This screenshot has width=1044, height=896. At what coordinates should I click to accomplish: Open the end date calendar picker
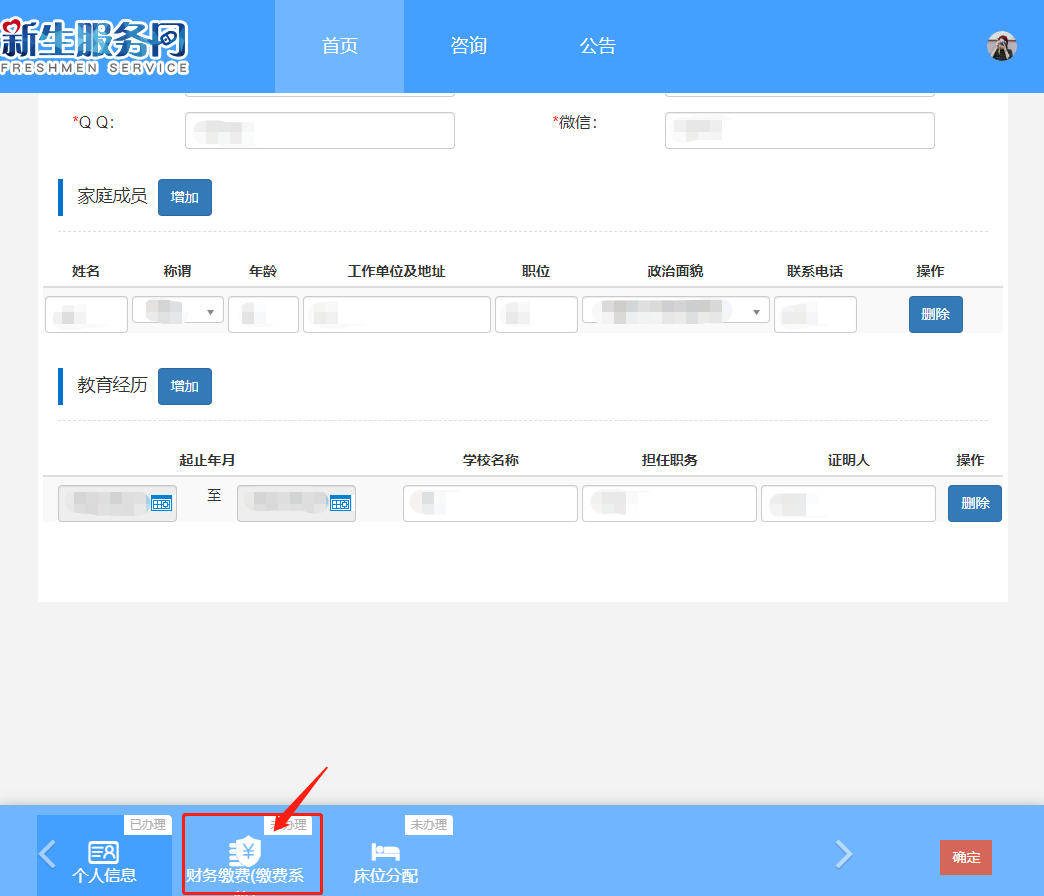(340, 504)
